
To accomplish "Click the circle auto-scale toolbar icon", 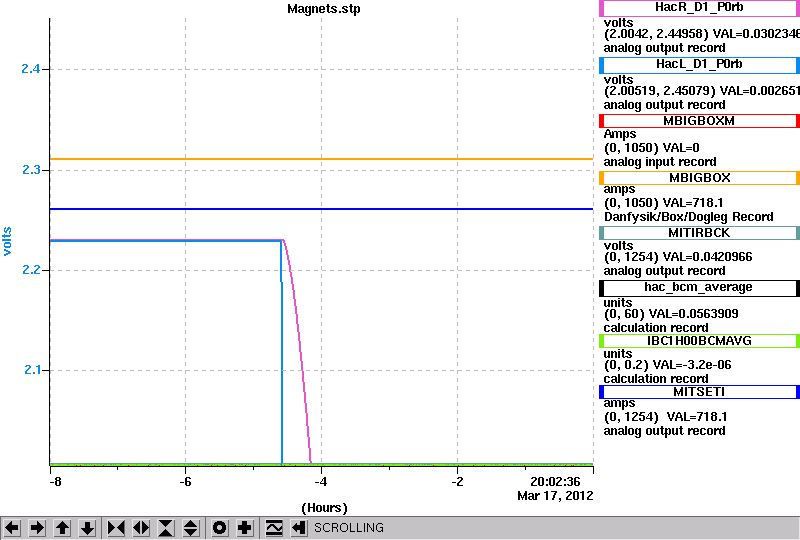I will pos(219,527).
